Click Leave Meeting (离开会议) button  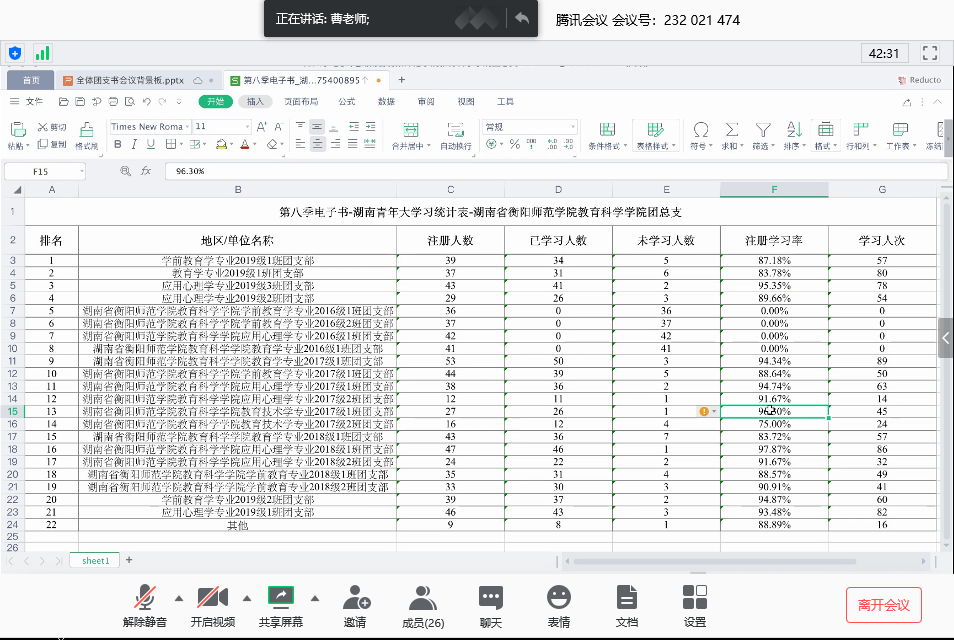click(x=883, y=605)
